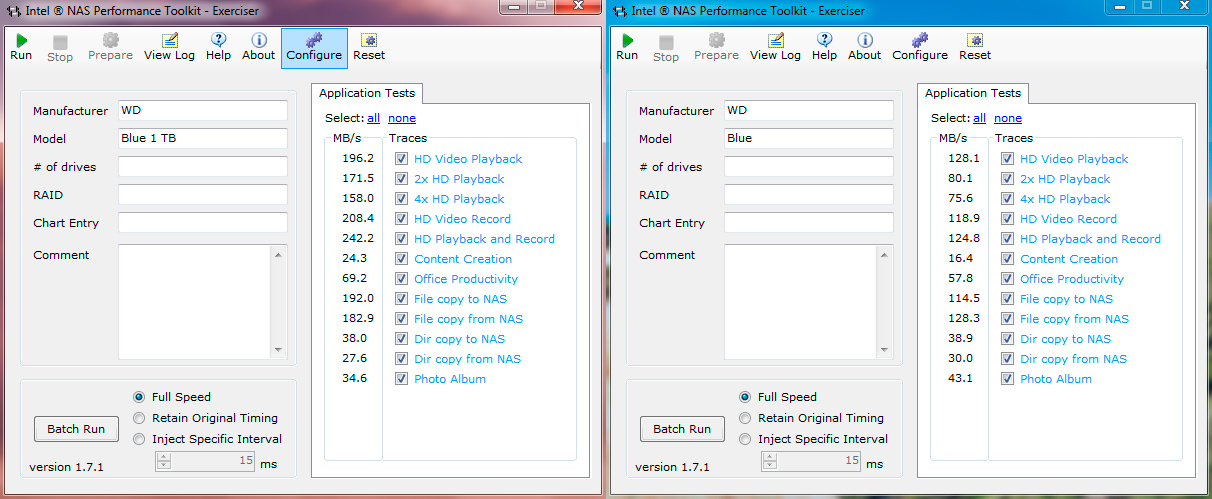Click the right window title bar app icon
Viewport: 1212px width, 499px height.
coord(619,12)
